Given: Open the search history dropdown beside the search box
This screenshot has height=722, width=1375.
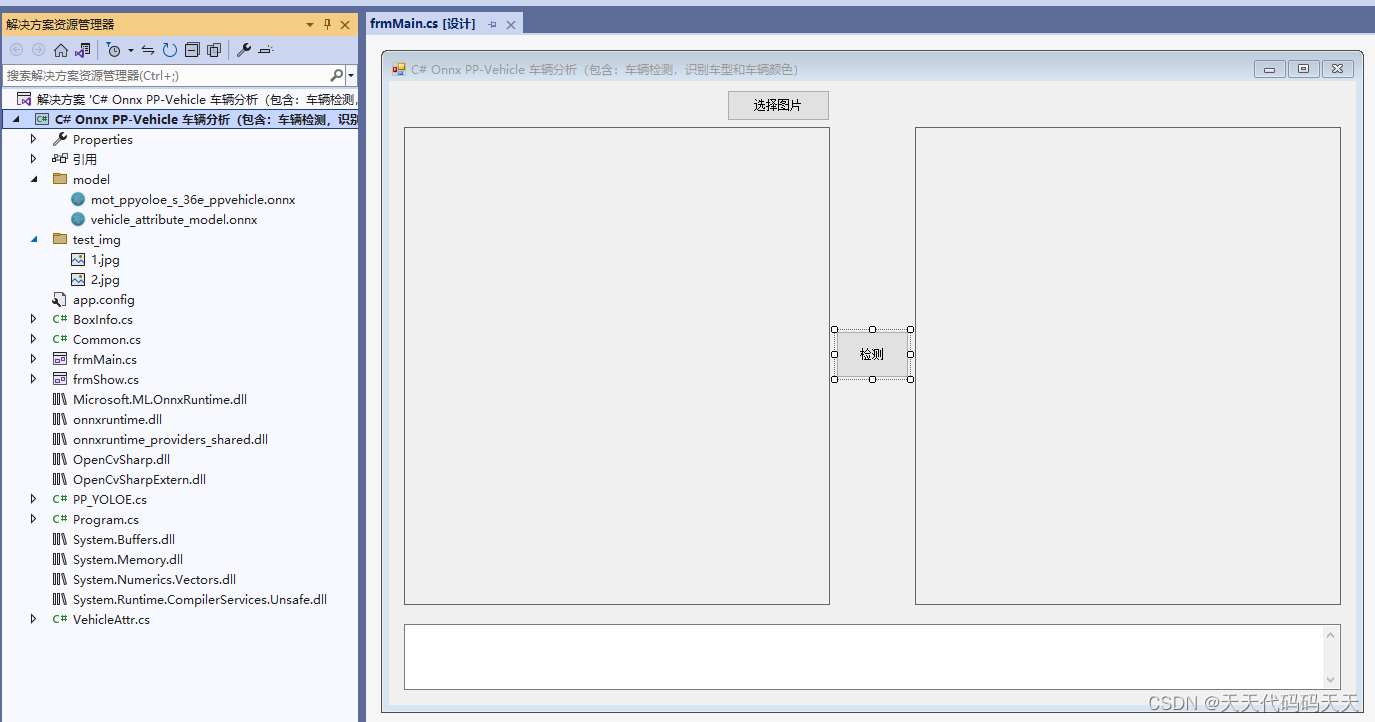Looking at the screenshot, I should [350, 75].
